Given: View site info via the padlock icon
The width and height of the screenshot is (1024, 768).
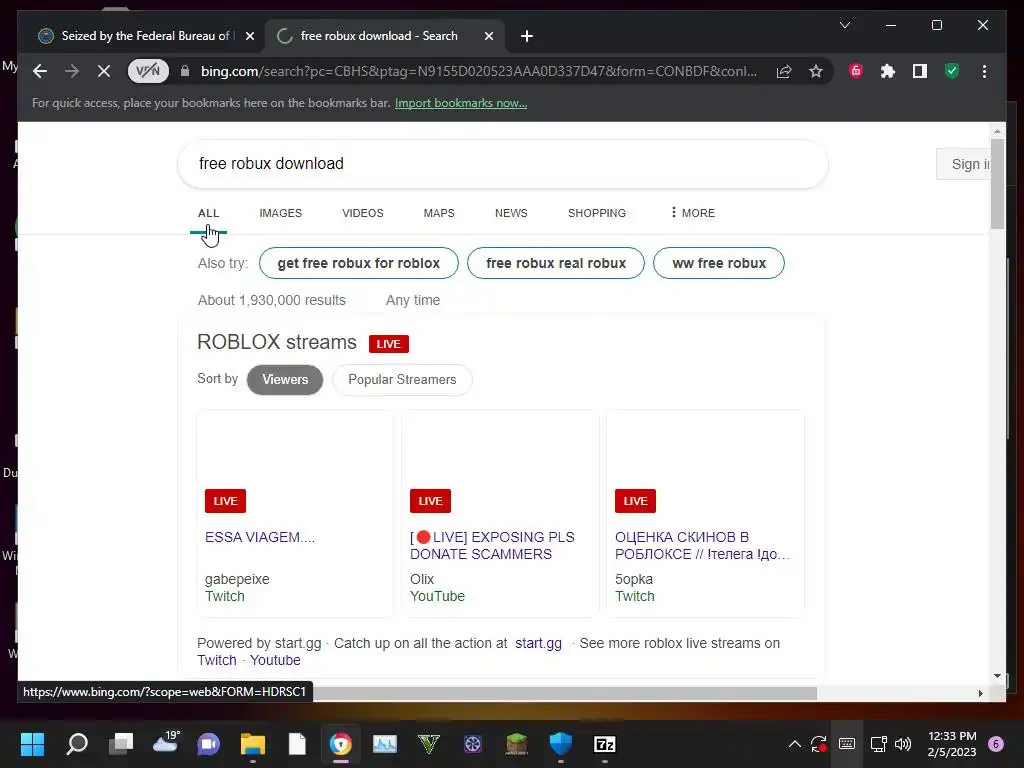Looking at the screenshot, I should pyautogui.click(x=185, y=71).
